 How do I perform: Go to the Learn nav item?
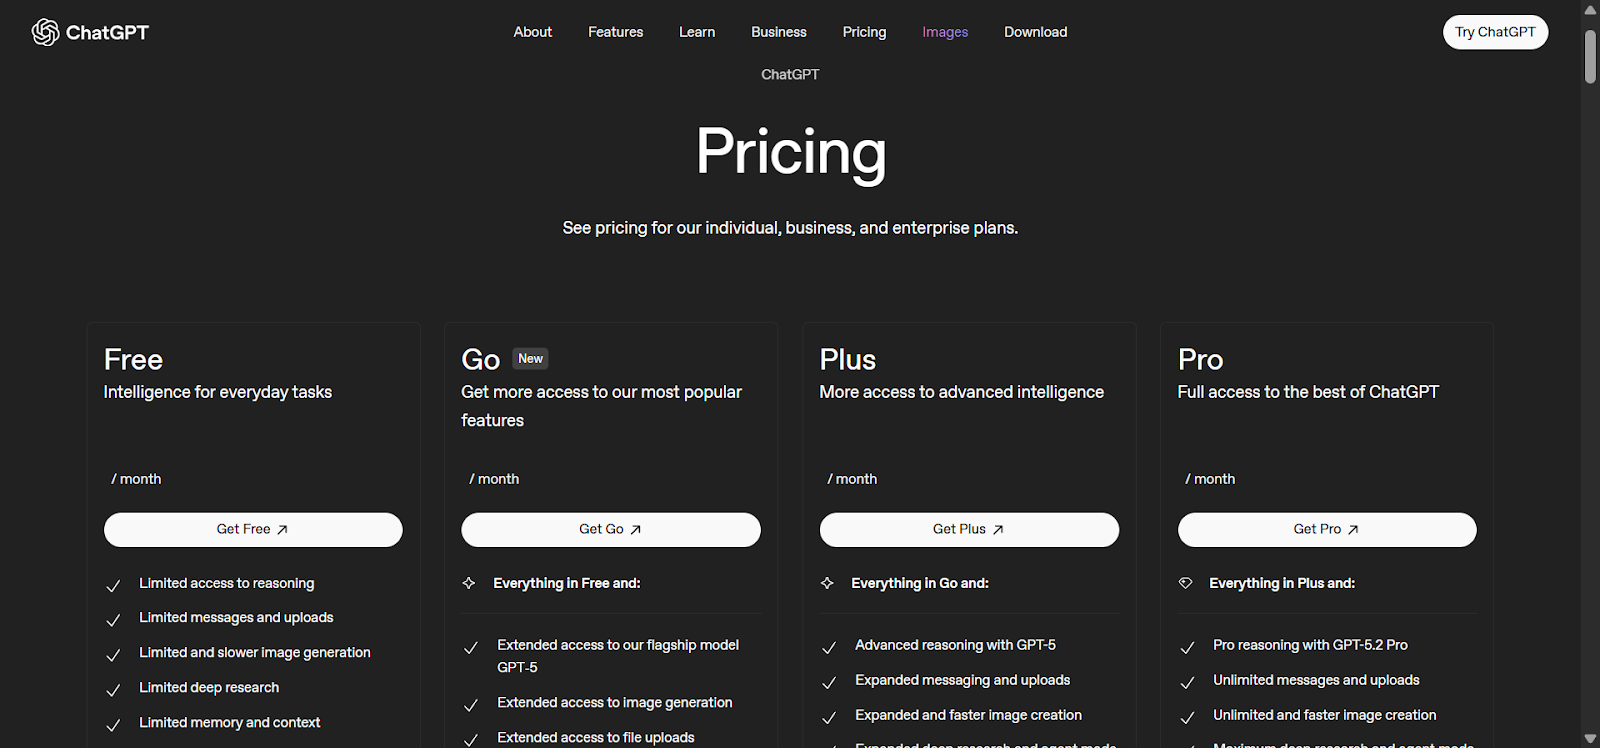[x=697, y=32]
